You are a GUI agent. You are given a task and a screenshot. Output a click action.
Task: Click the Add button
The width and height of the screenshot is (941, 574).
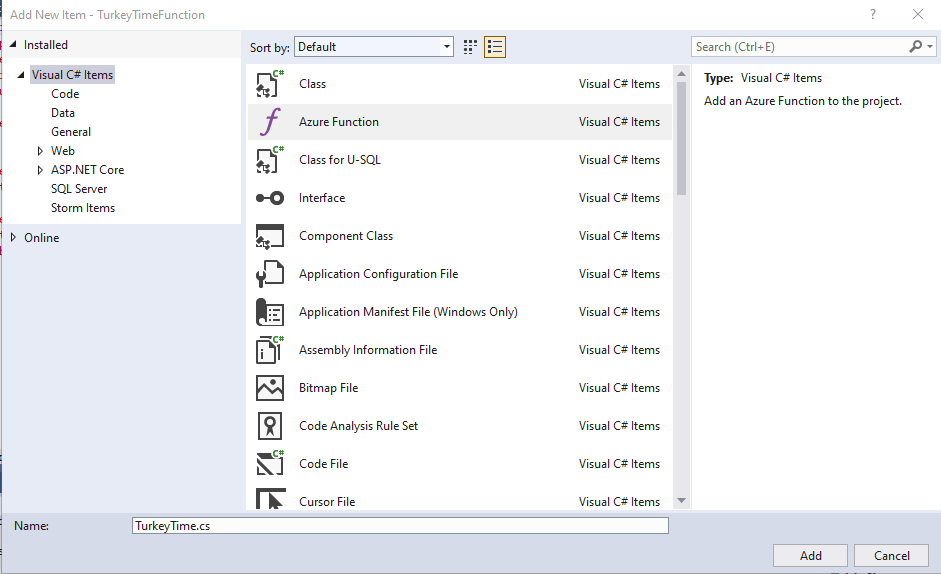click(x=810, y=555)
